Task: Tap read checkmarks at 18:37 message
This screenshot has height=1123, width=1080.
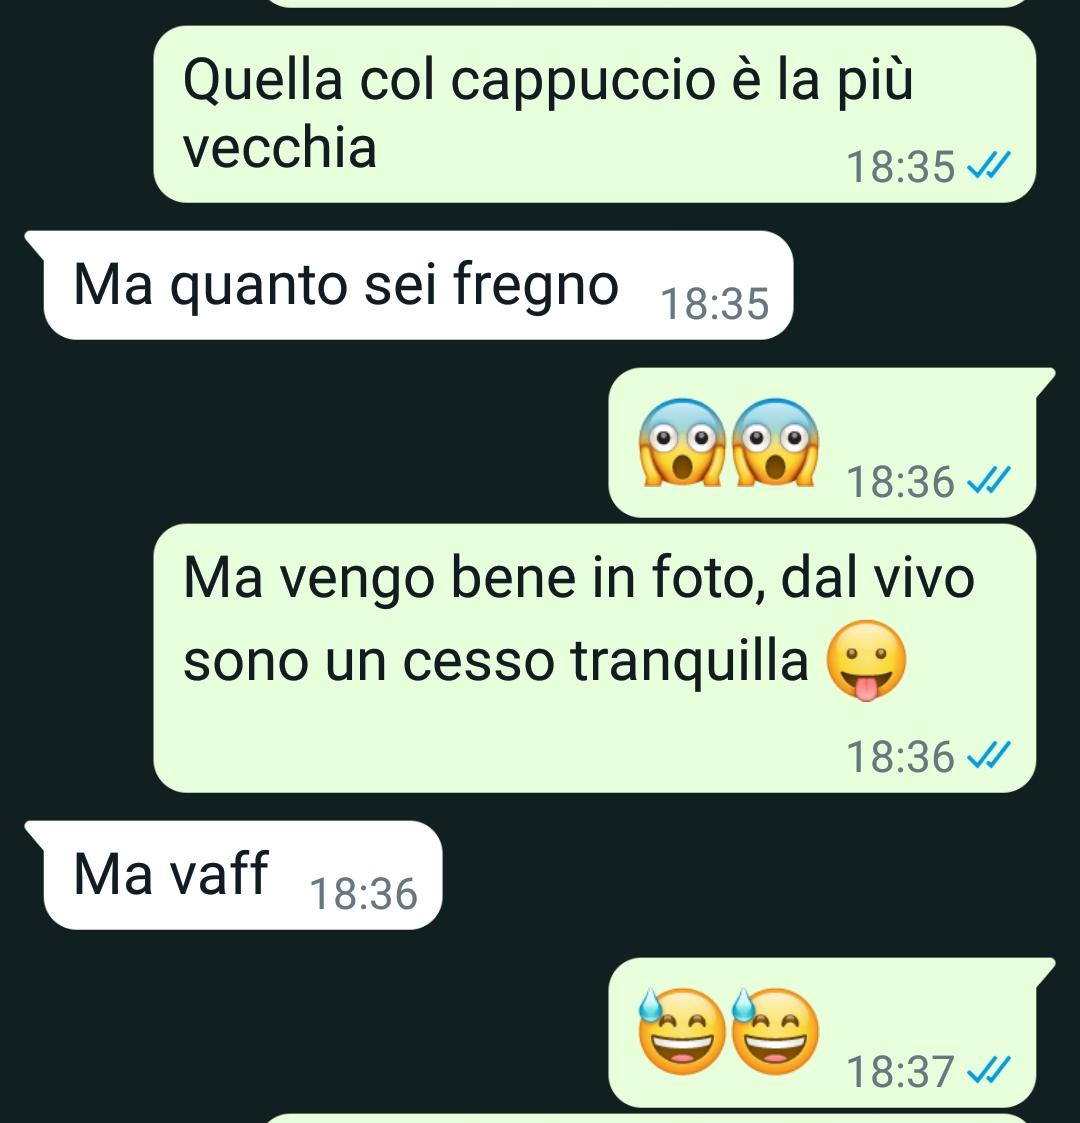Action: pyautogui.click(x=988, y=1071)
